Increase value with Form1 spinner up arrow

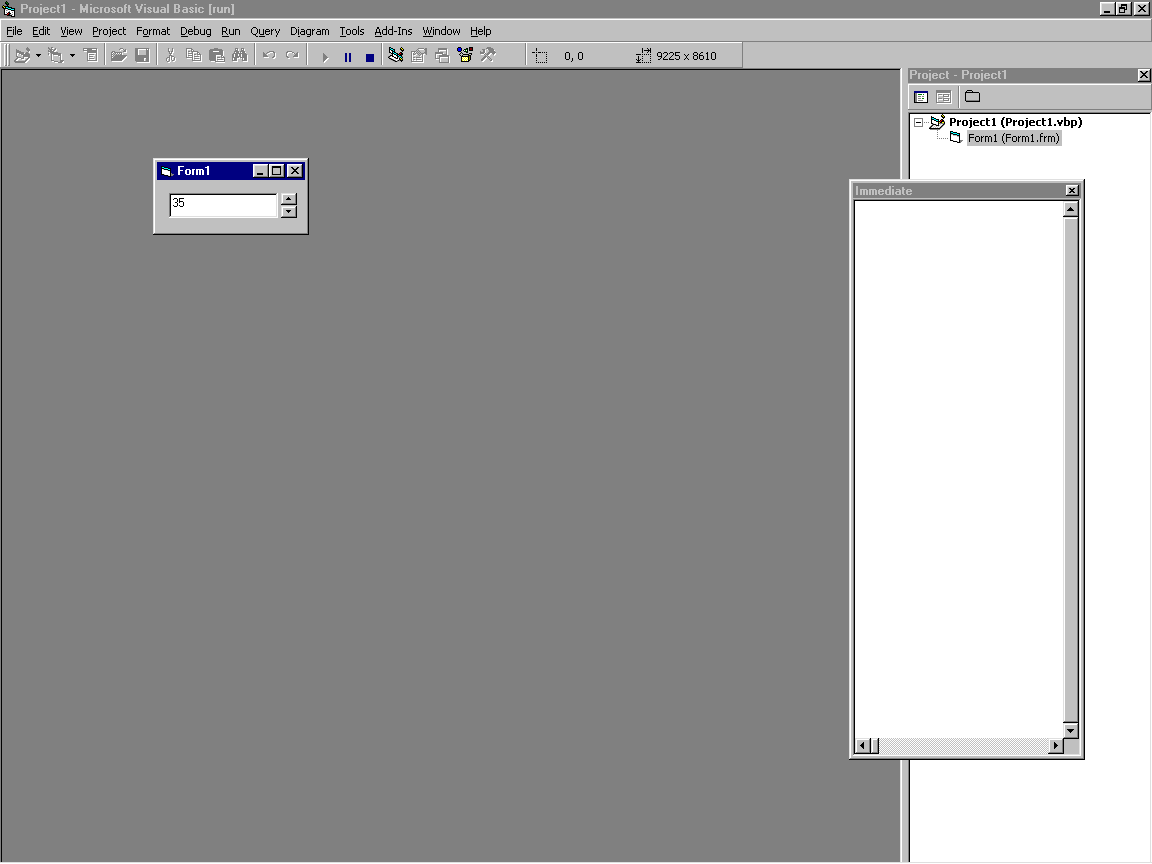[x=289, y=199]
